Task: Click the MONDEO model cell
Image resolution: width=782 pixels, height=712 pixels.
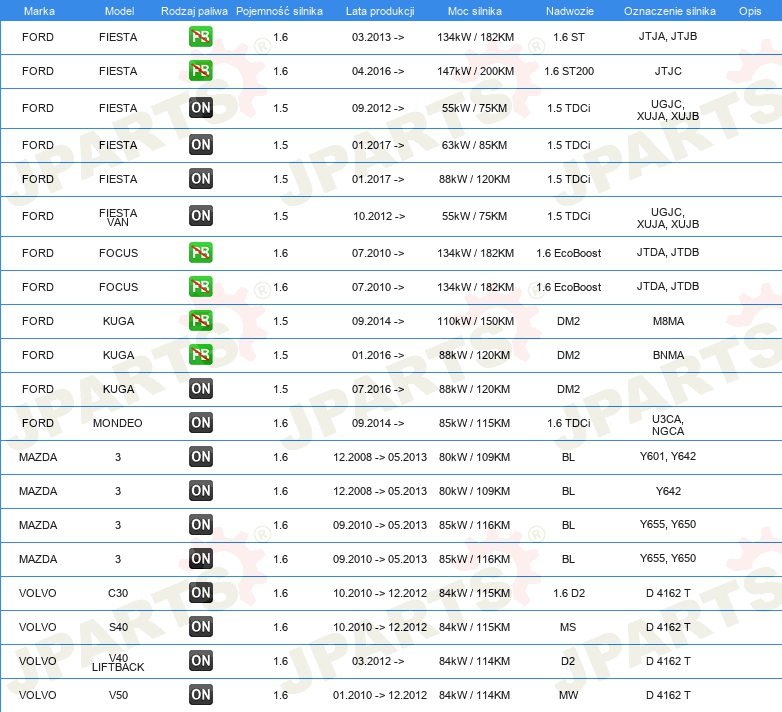Action: click(118, 423)
